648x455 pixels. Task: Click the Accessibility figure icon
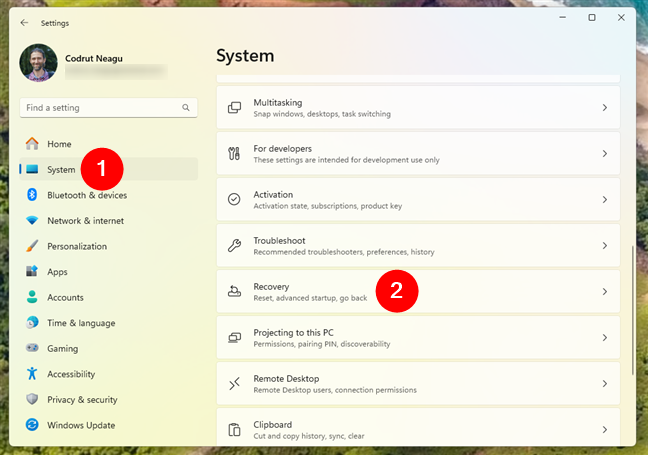tap(32, 374)
